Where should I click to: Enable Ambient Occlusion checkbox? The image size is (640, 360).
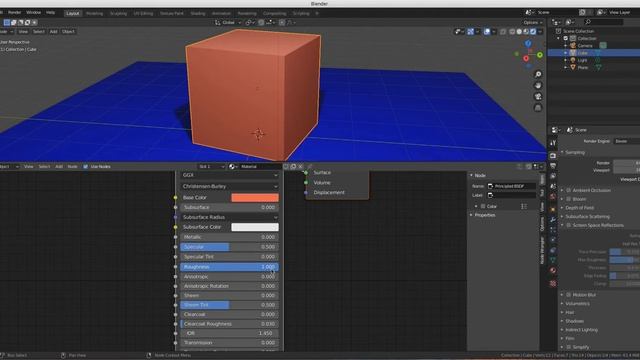(x=569, y=190)
